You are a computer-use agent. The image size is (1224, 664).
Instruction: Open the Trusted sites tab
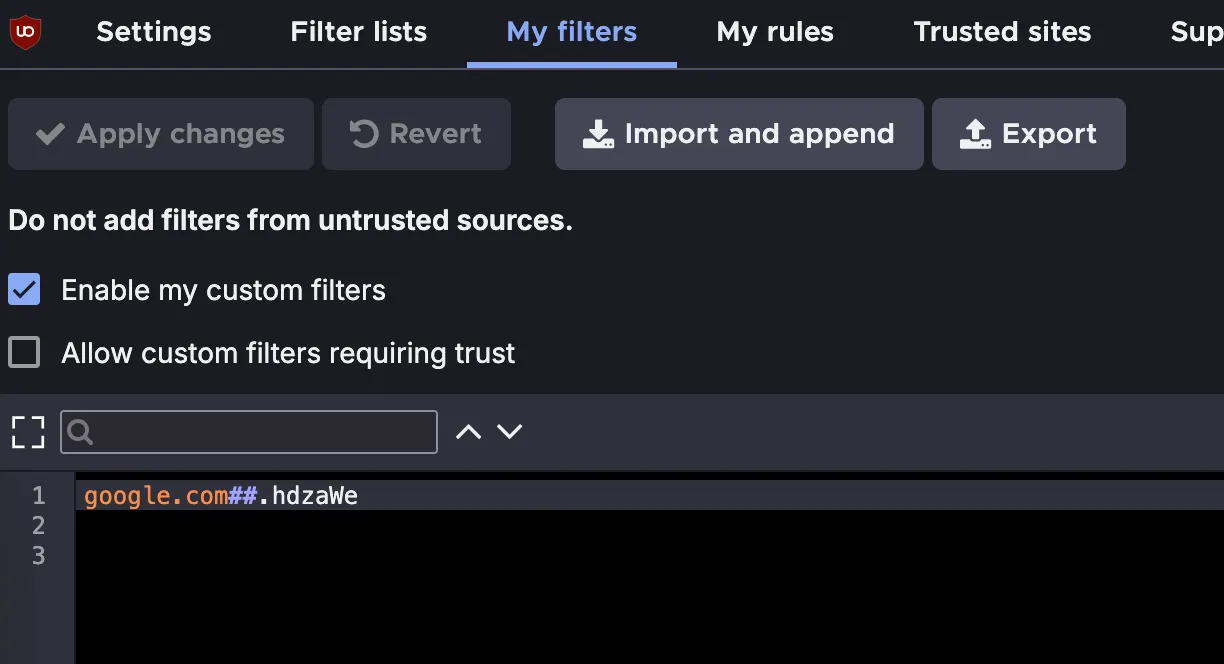[x=1001, y=31]
